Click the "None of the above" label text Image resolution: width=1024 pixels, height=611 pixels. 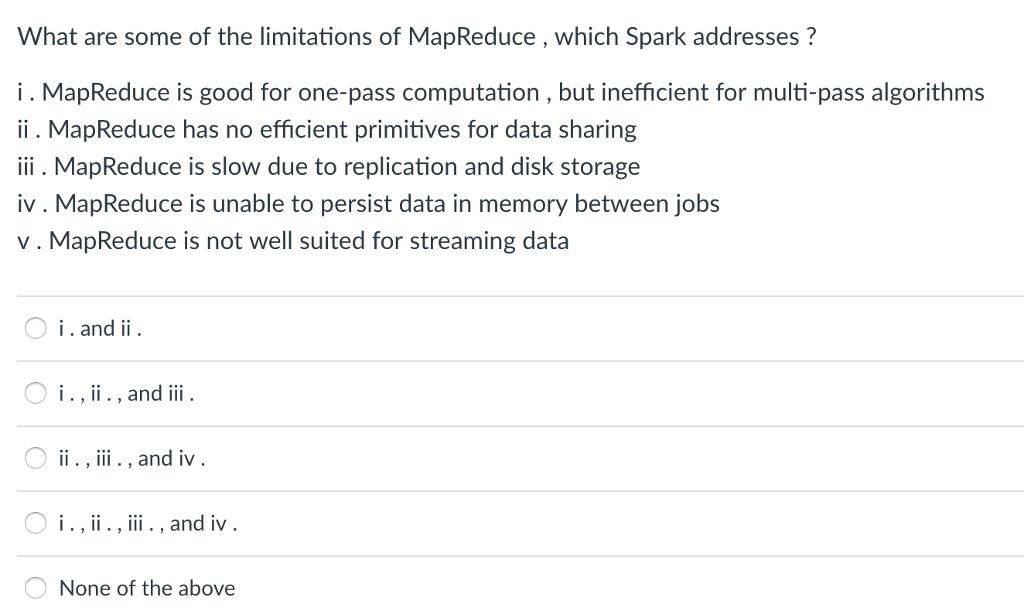click(x=147, y=588)
